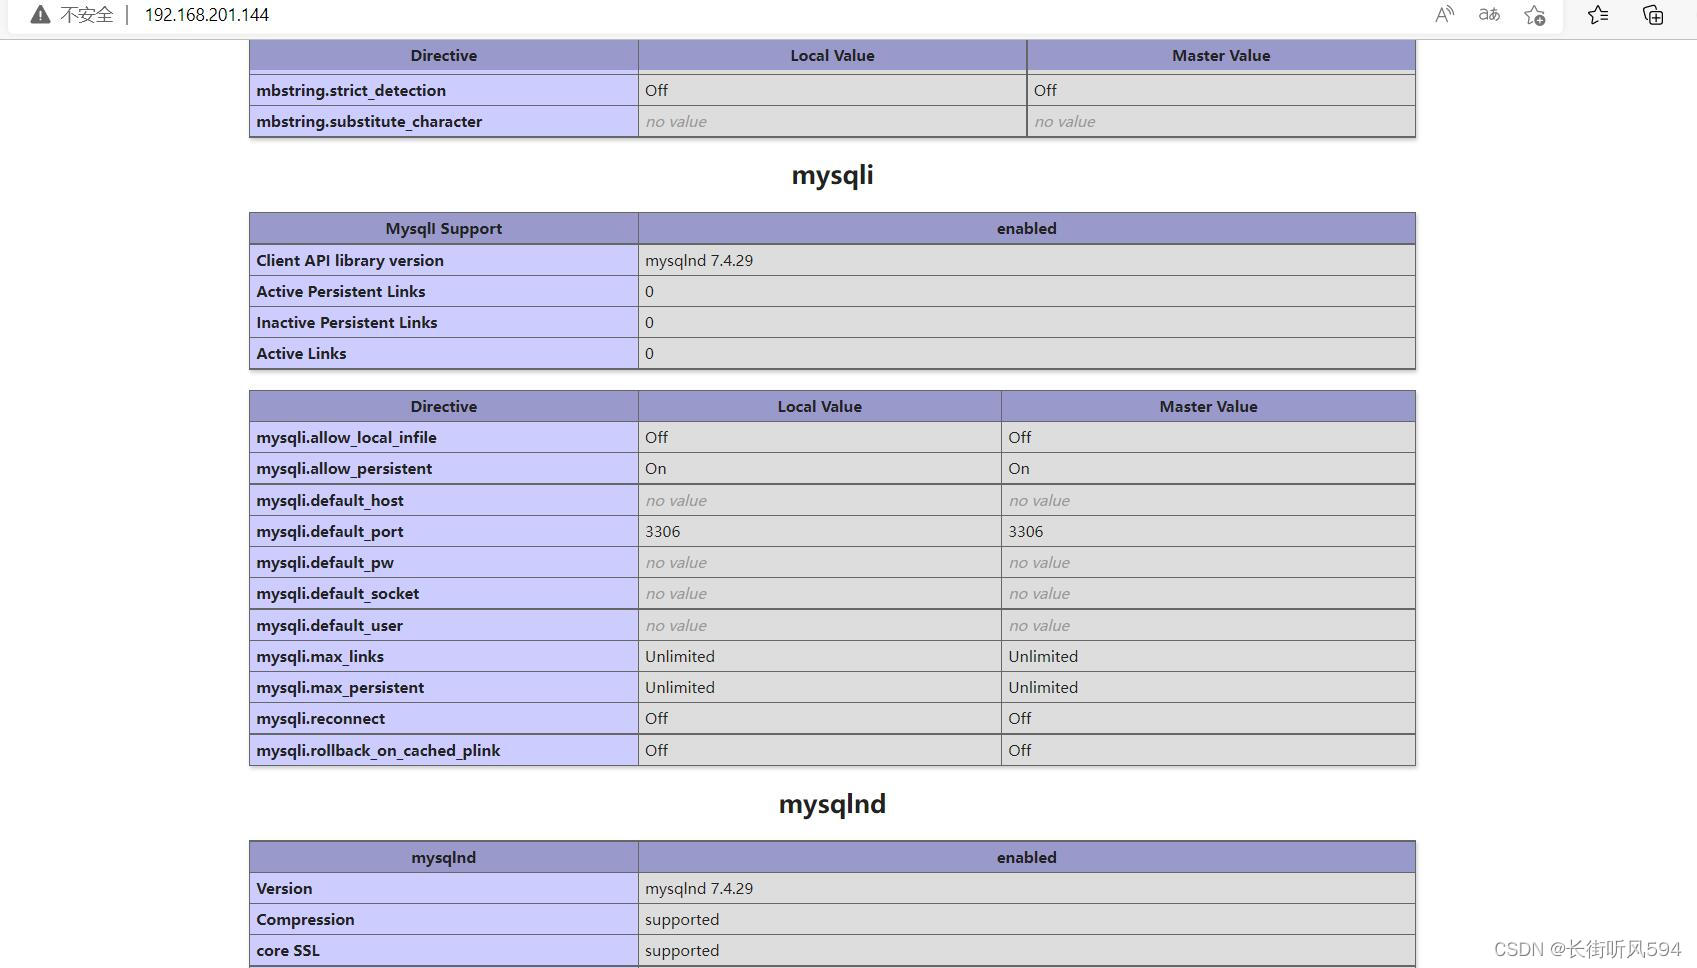Open the Favorites list icon
The image size is (1697, 968).
1598,15
